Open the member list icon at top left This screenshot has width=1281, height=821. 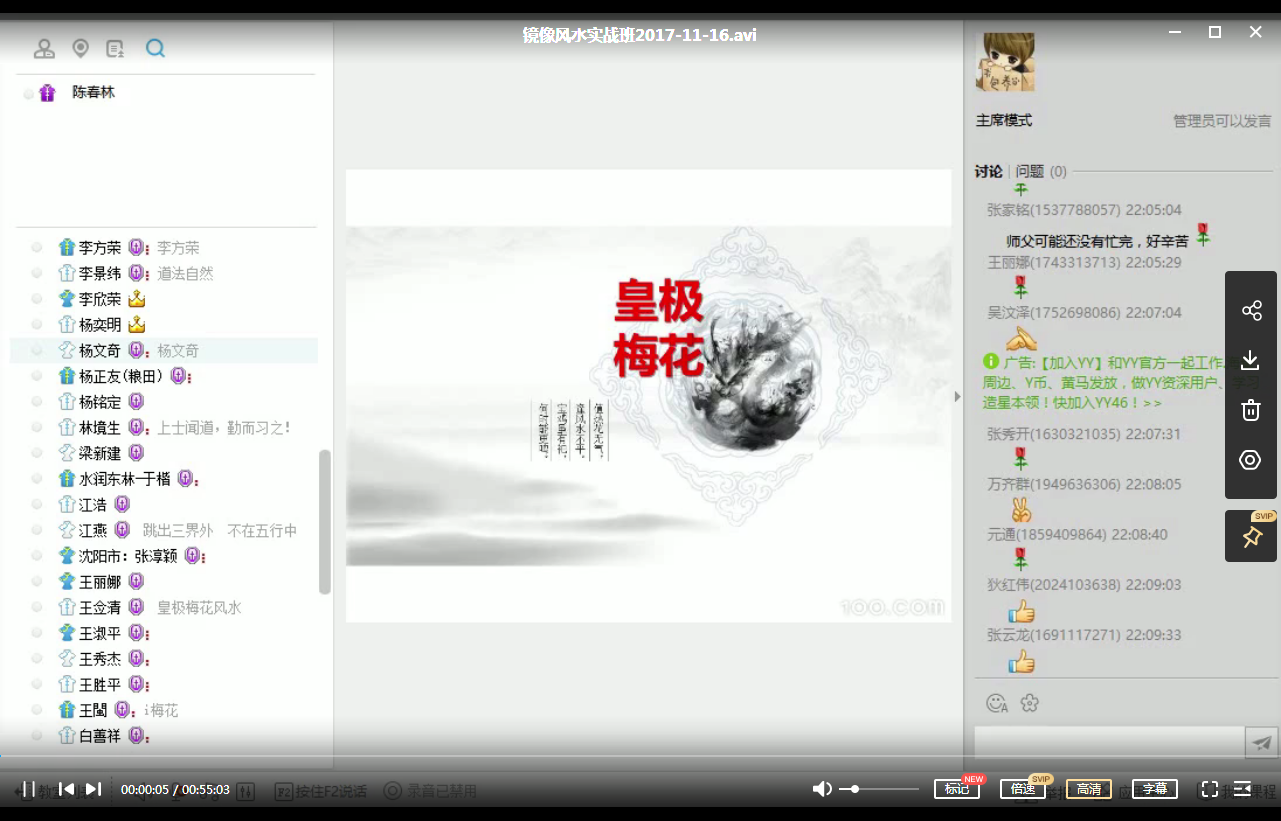point(45,48)
